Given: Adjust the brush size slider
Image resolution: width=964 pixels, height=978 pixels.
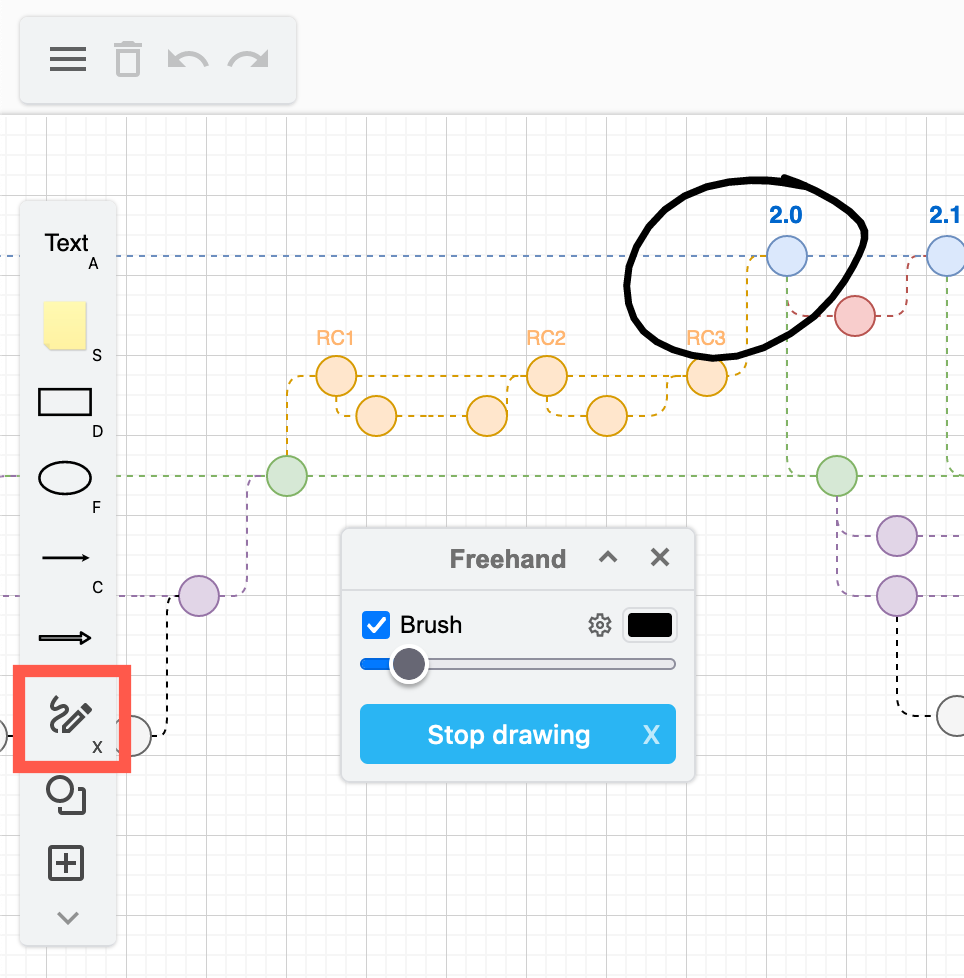Looking at the screenshot, I should tap(410, 664).
